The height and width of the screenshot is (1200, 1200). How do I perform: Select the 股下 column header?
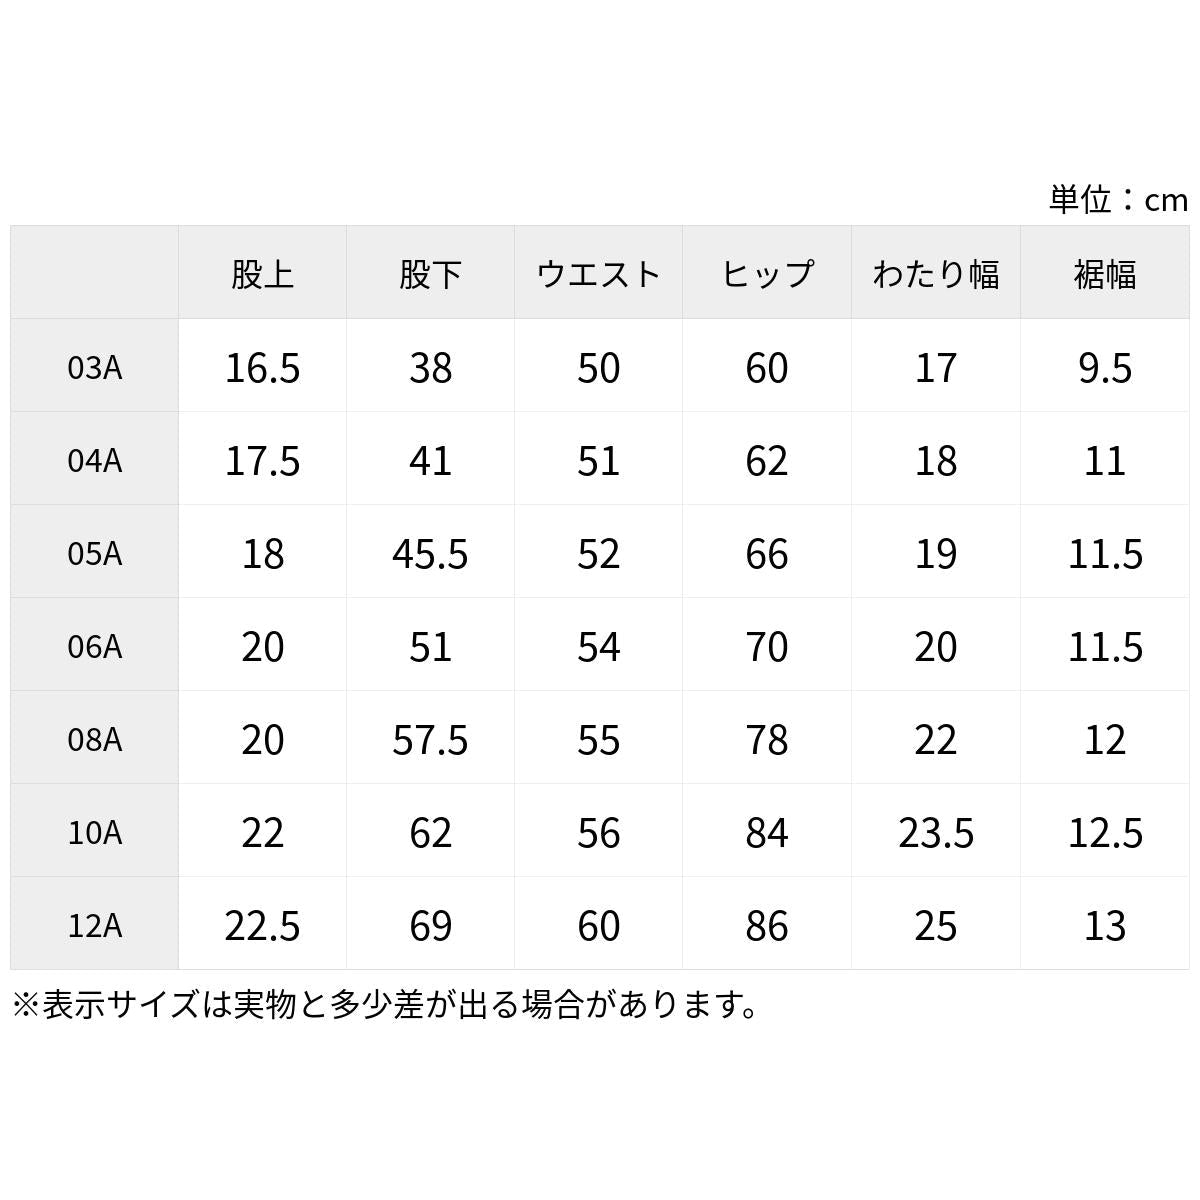(430, 273)
